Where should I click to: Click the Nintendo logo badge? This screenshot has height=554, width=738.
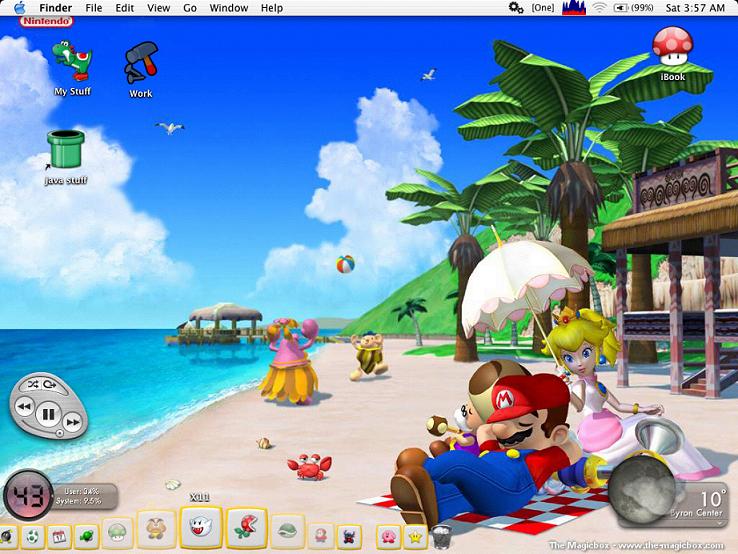(x=46, y=21)
